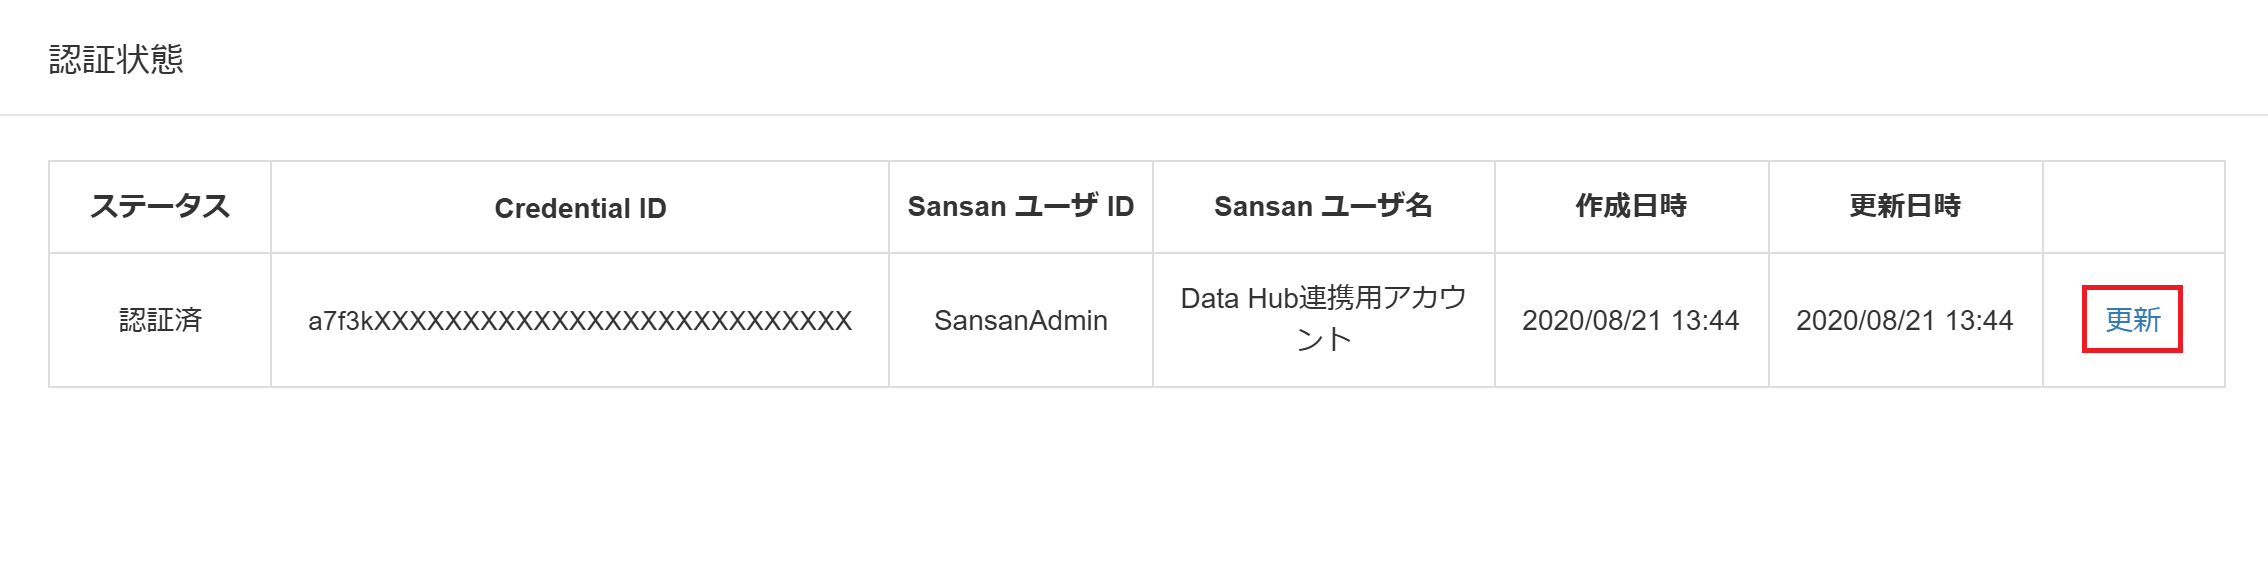This screenshot has width=2268, height=566.
Task: Click the 認証状態 section heading
Action: (116, 60)
